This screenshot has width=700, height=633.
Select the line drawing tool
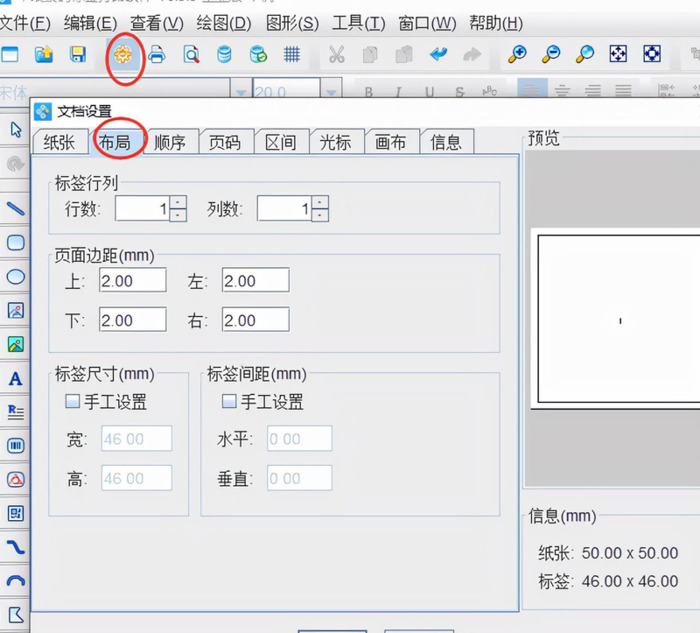point(16,208)
